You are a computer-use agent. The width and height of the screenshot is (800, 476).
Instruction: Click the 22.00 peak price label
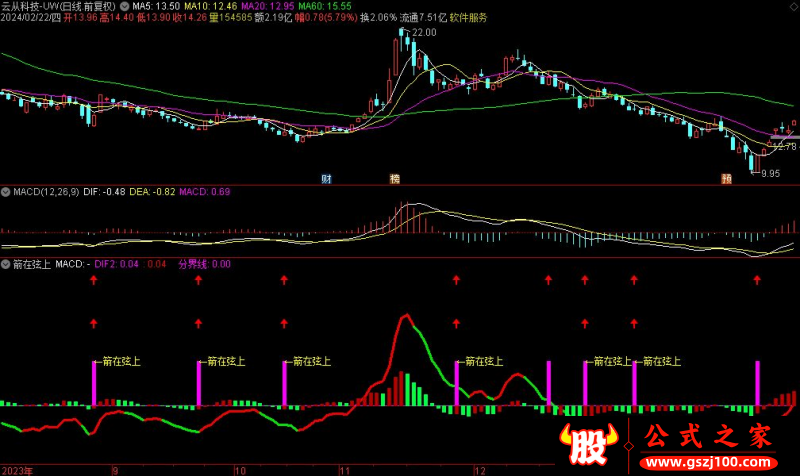(x=424, y=33)
